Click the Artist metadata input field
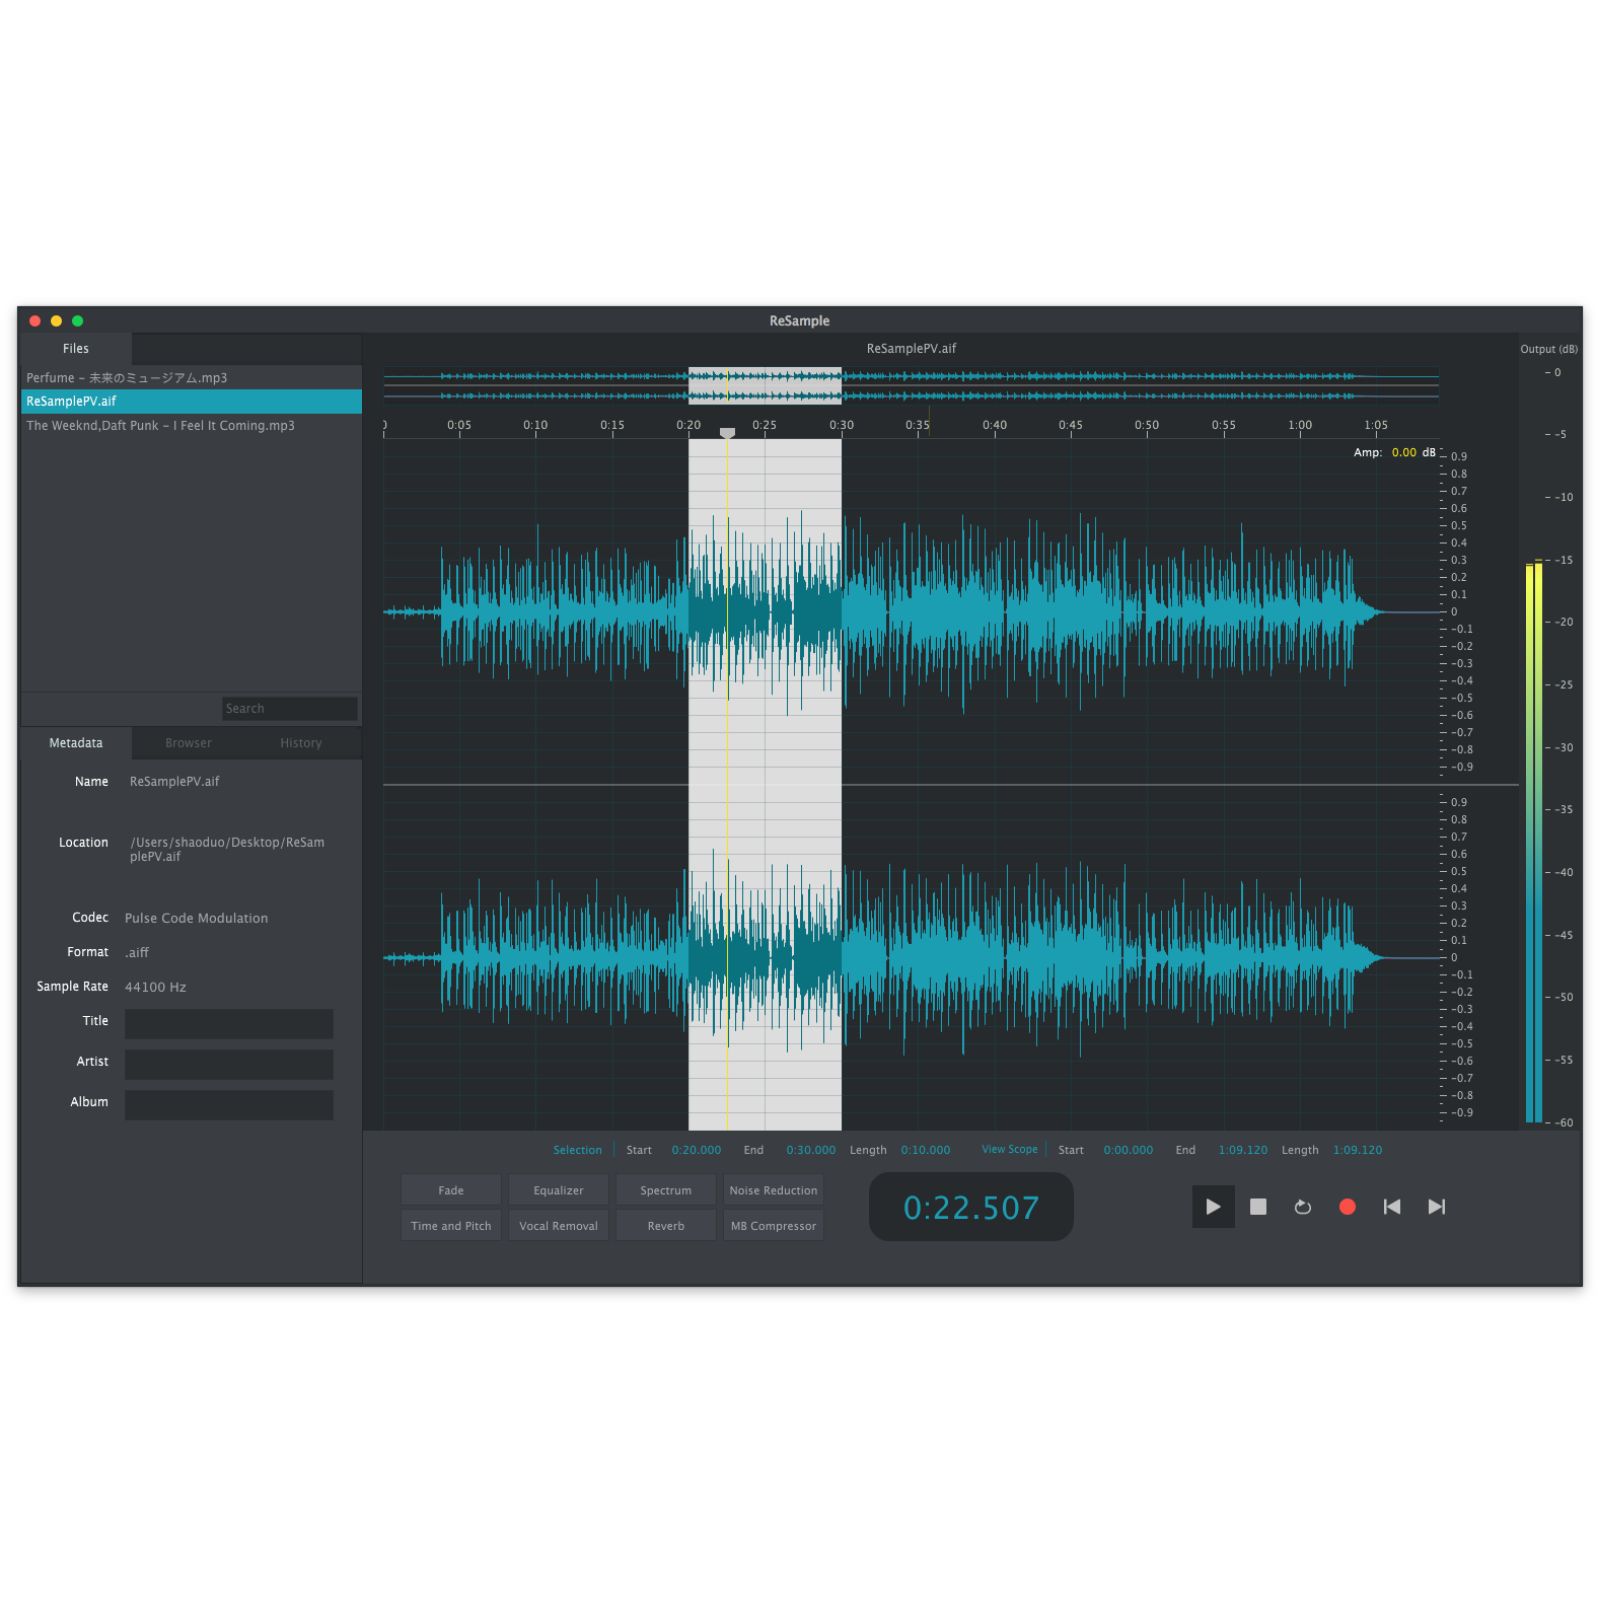Screen dimensions: 1600x1600 click(x=228, y=1063)
